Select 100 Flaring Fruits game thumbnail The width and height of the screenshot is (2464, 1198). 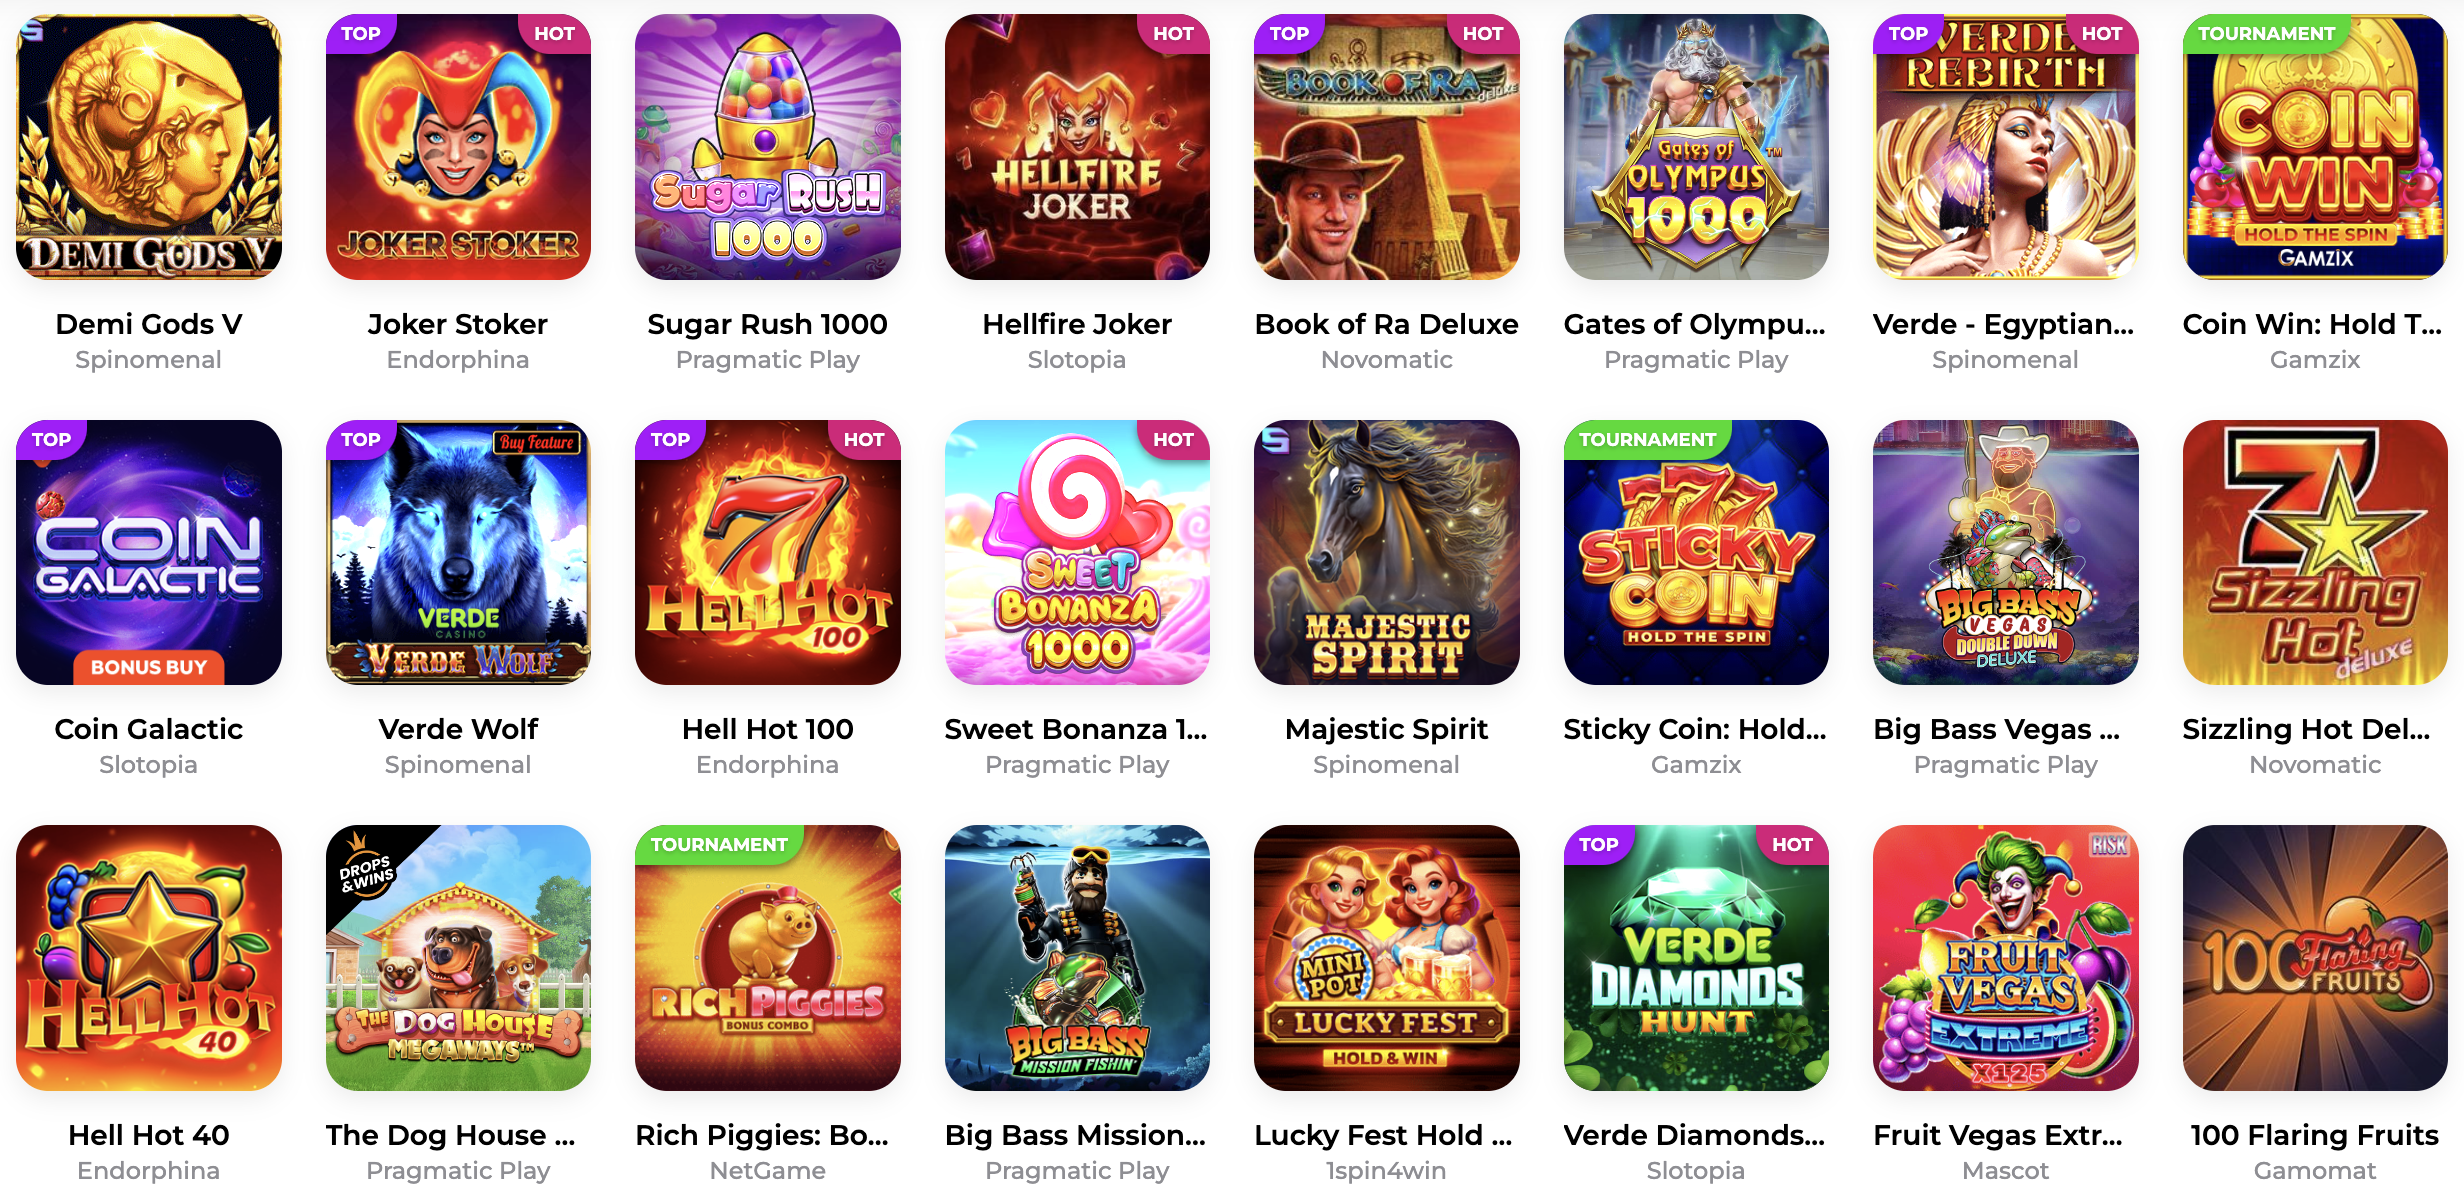pos(2315,958)
